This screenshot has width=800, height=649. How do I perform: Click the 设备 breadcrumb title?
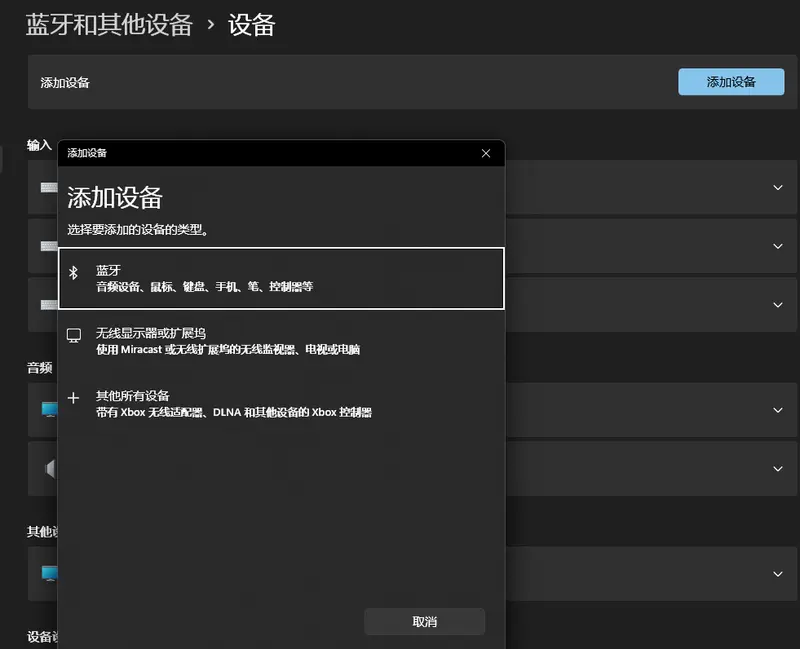click(x=252, y=24)
